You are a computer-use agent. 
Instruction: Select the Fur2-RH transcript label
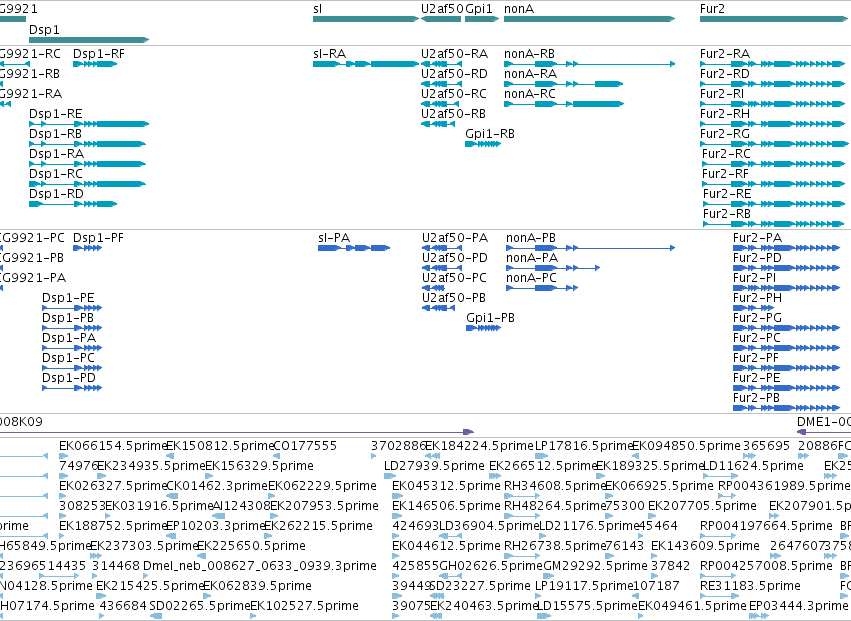click(725, 113)
